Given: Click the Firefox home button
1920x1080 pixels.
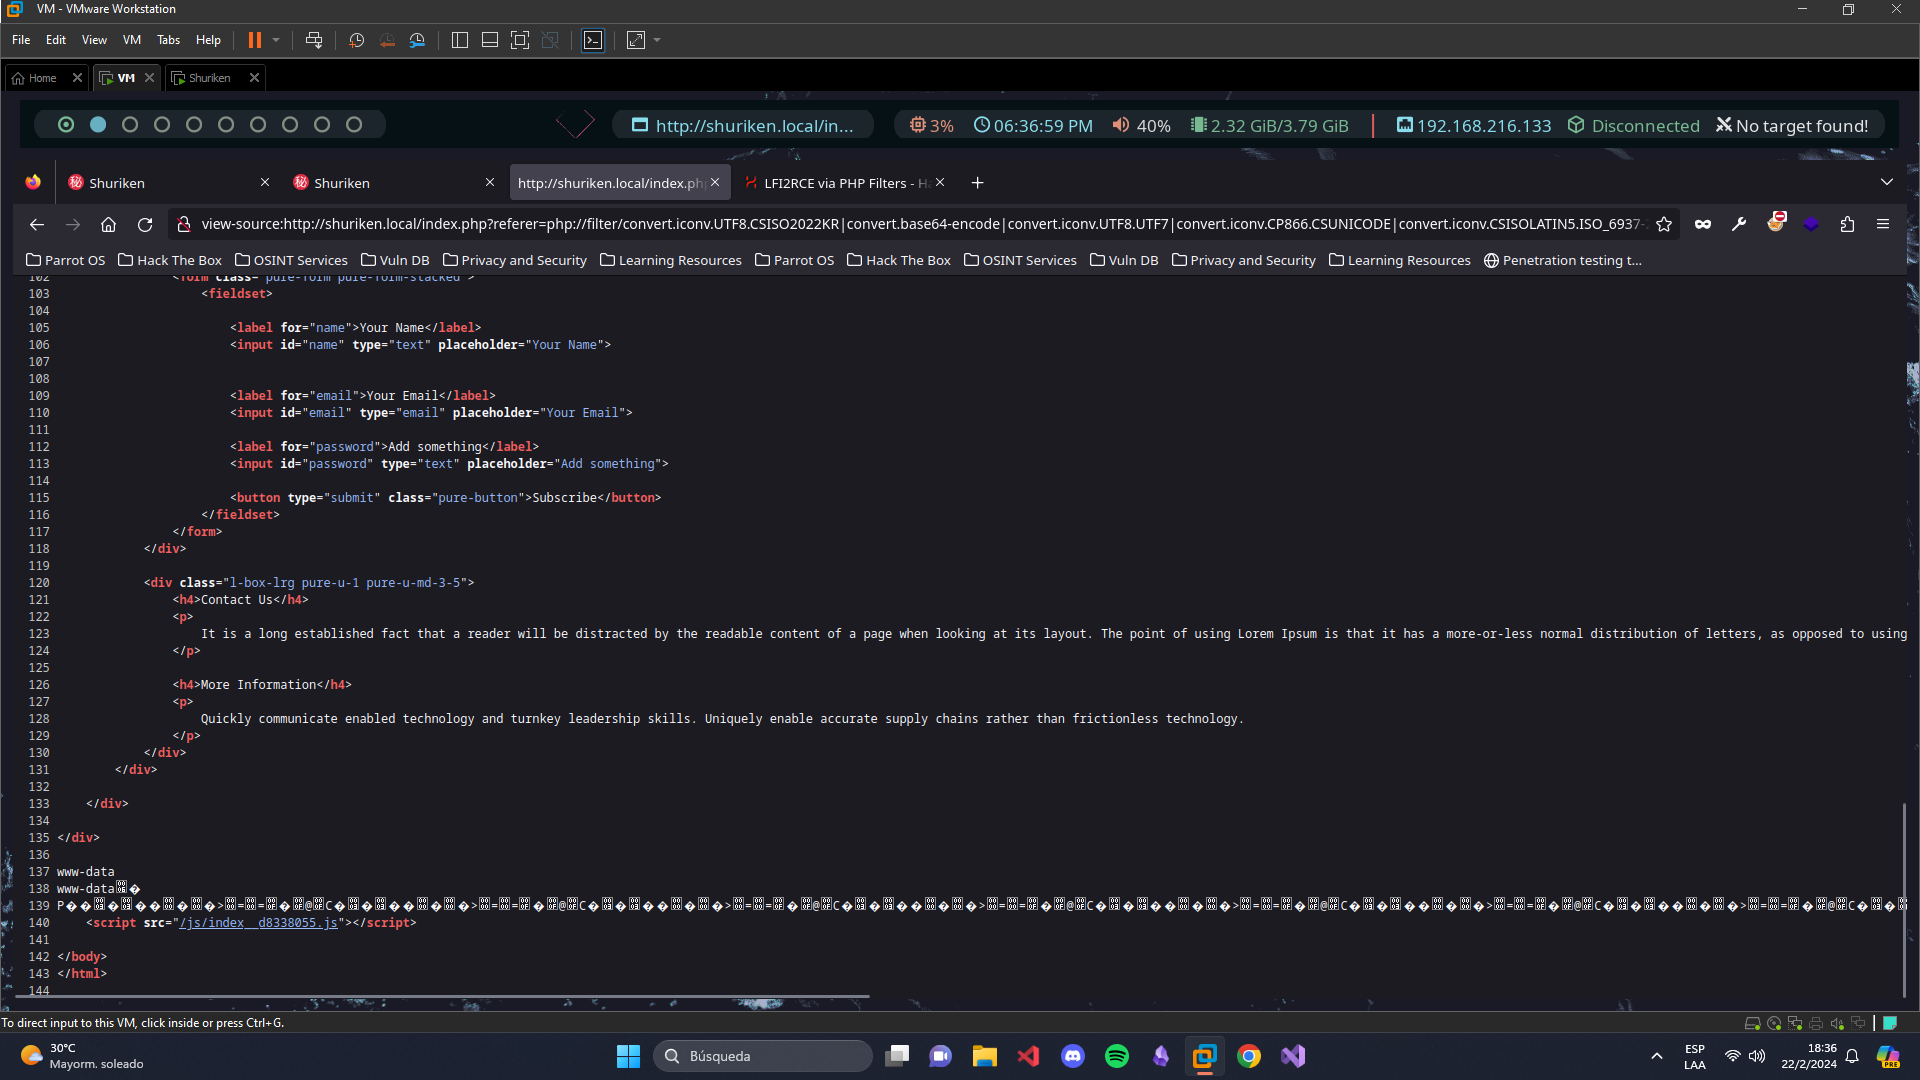Looking at the screenshot, I should click(x=109, y=224).
